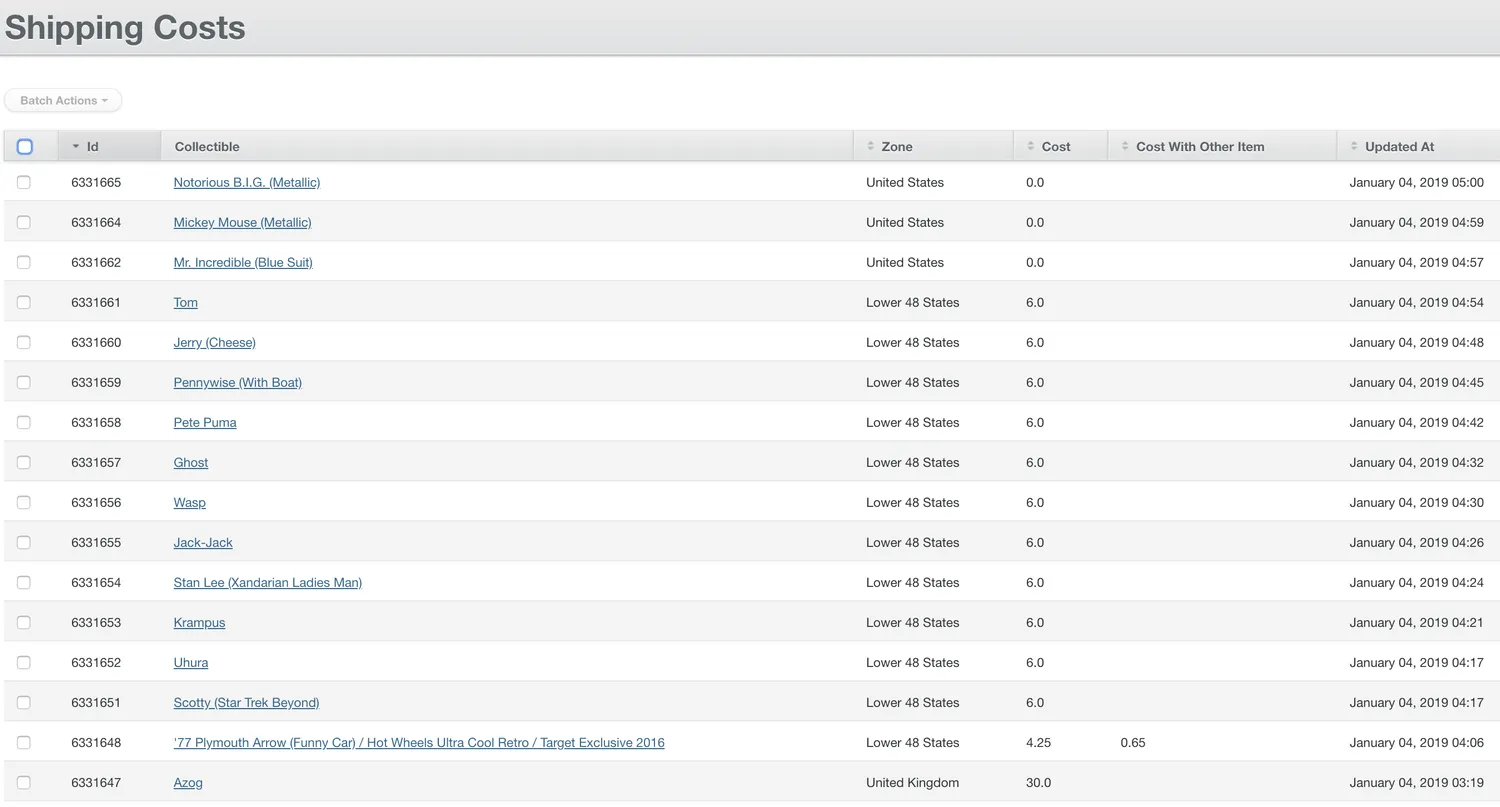Click the Collectible column header
This screenshot has width=1500, height=807.
207,146
